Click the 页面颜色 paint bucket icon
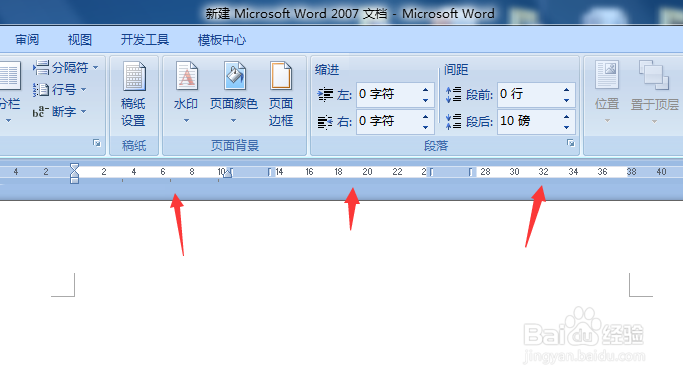This screenshot has height=380, width=683. click(x=234, y=76)
